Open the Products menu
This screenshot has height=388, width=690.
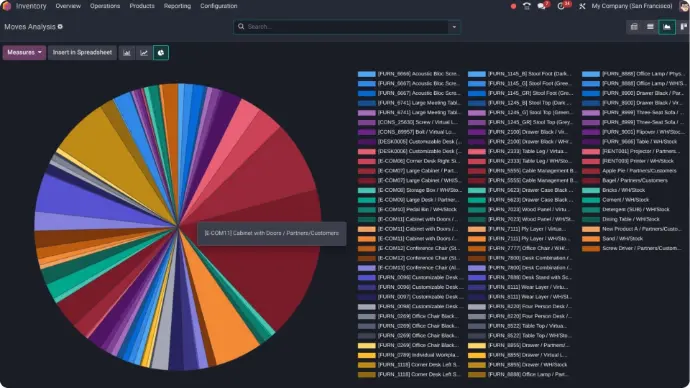pos(142,6)
